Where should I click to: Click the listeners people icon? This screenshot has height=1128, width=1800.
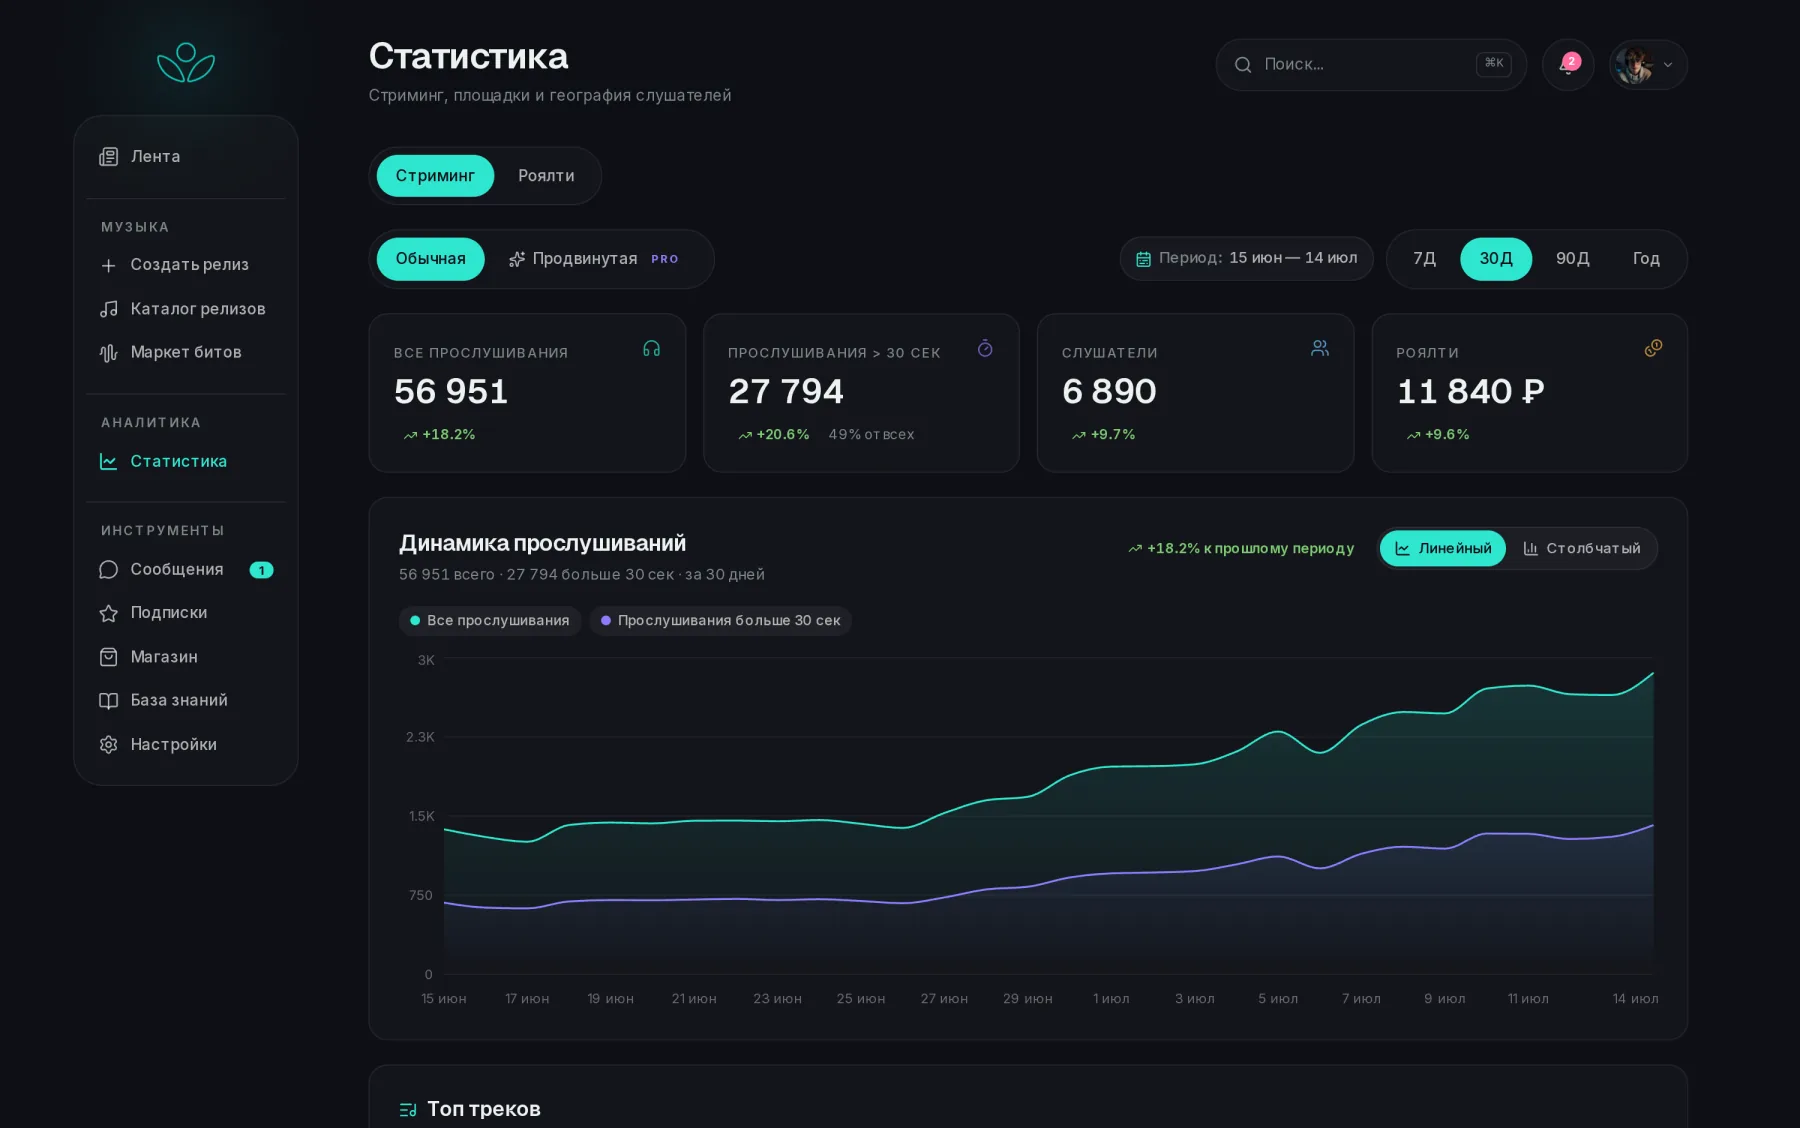(1320, 348)
